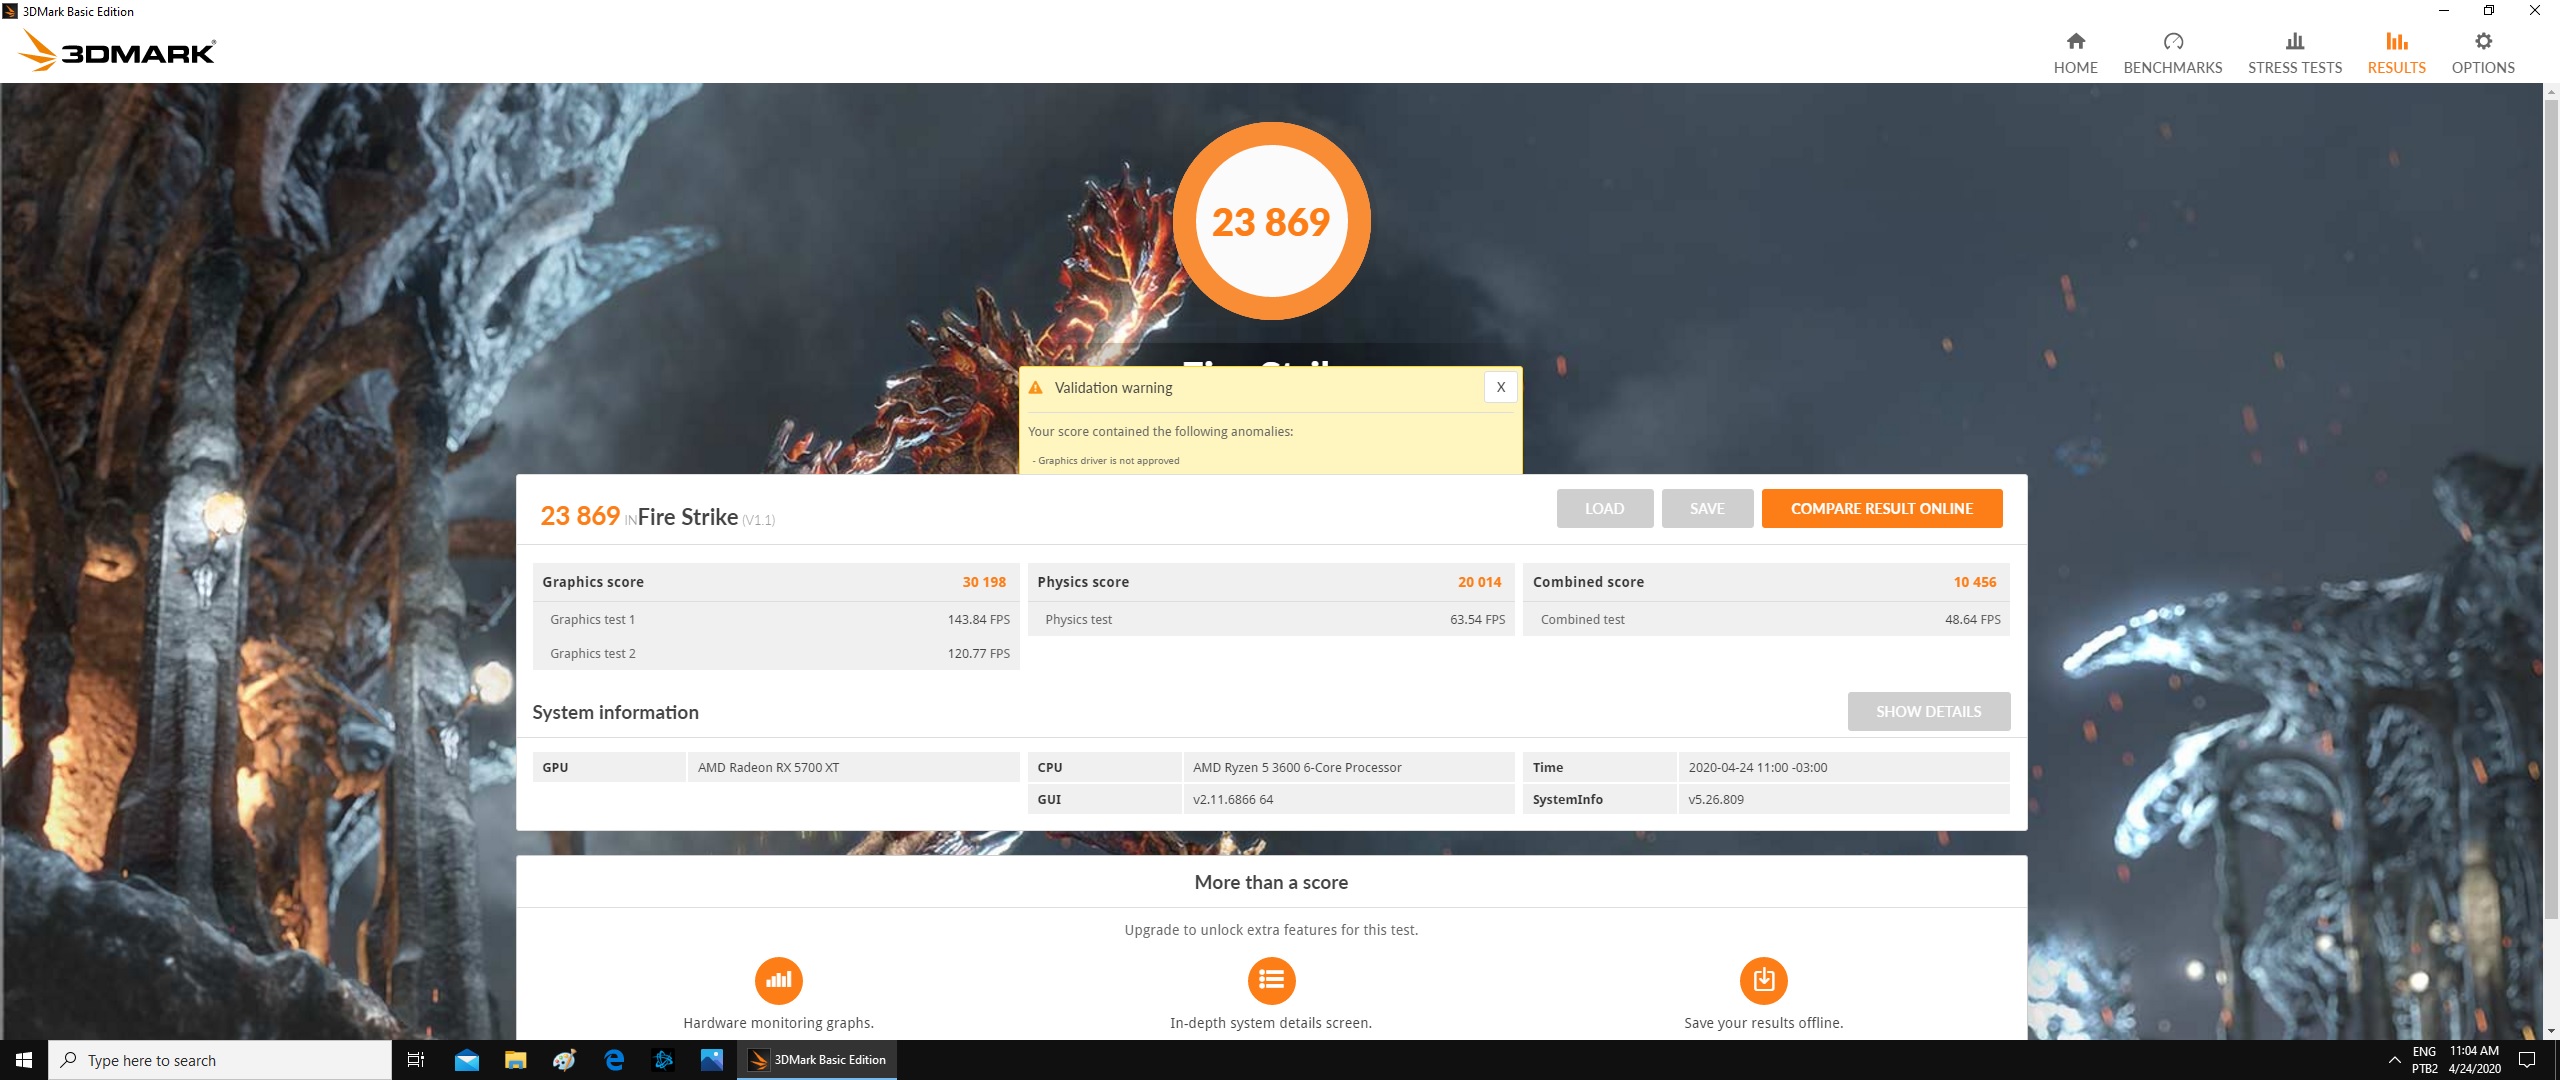Image resolution: width=2560 pixels, height=1080 pixels.
Task: Open Microsoft Edge from taskbar
Action: 614,1060
